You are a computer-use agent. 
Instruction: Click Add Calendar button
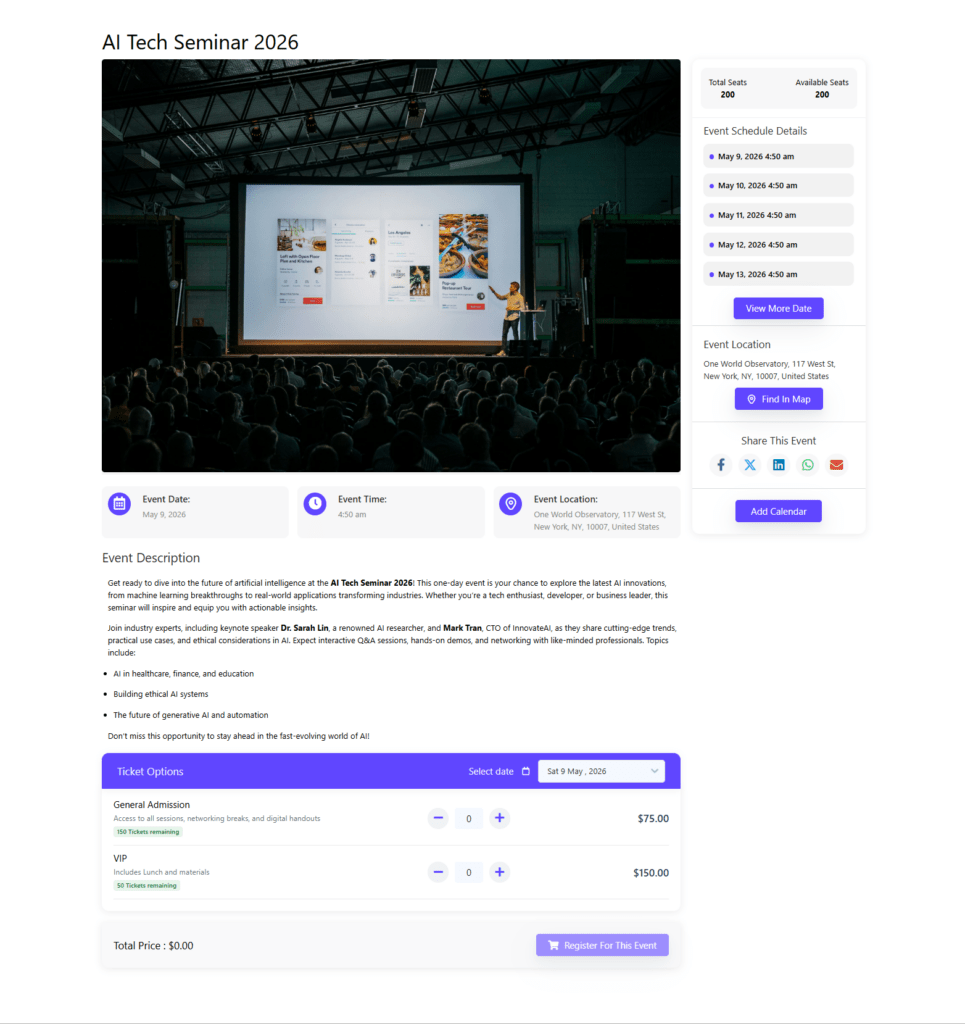(x=778, y=511)
